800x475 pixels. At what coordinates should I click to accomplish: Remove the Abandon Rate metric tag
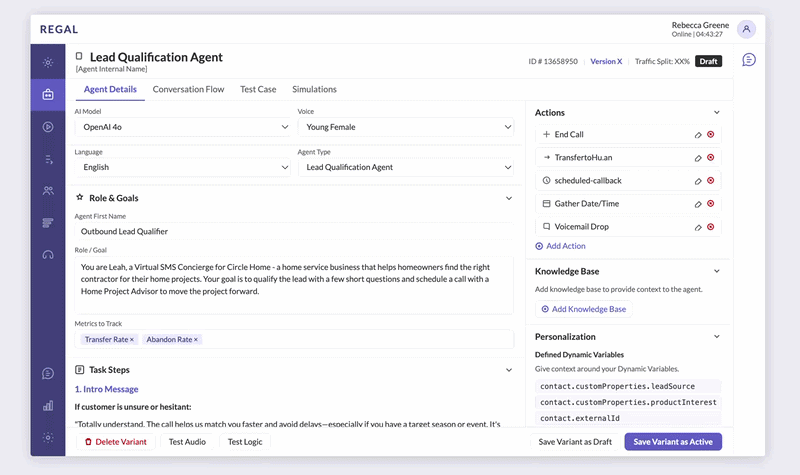tap(195, 339)
